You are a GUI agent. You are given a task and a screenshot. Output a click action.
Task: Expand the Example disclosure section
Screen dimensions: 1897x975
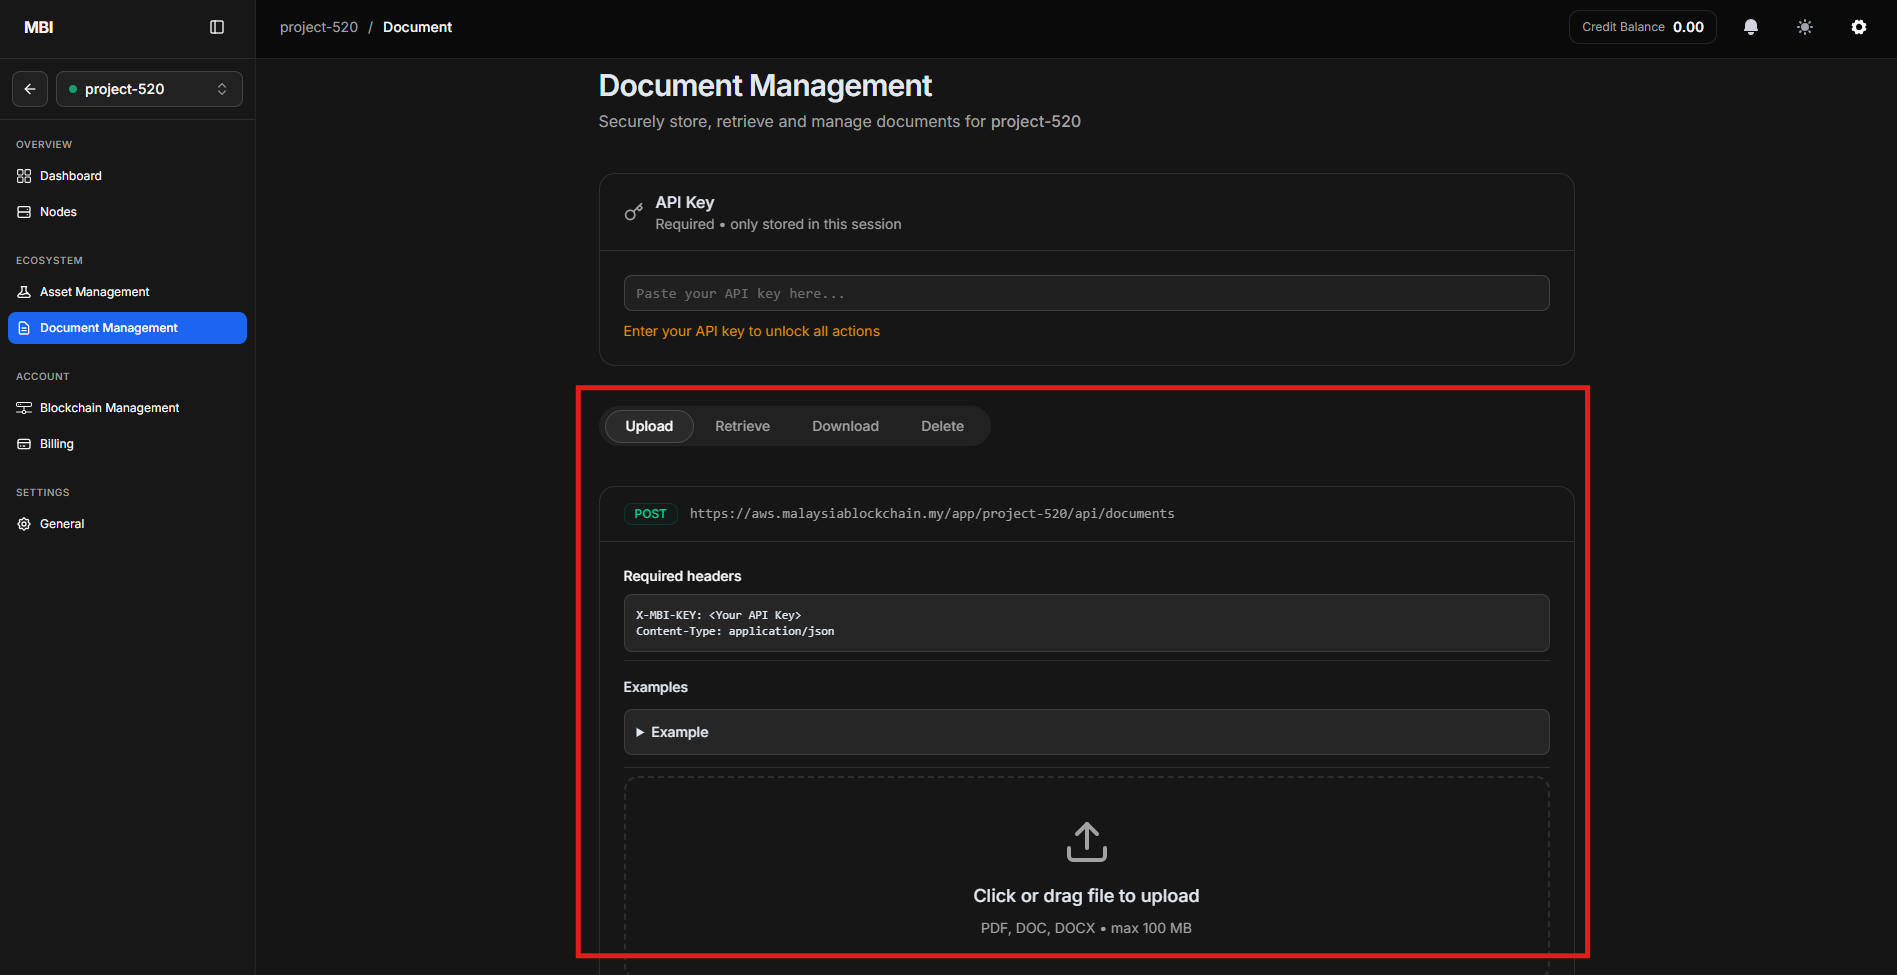click(680, 732)
